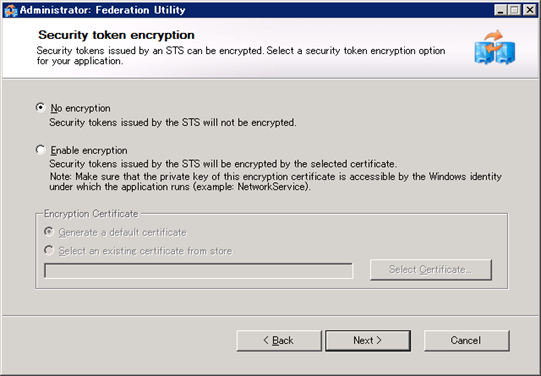Click the certificate path text field
This screenshot has width=541, height=376.
click(198, 271)
